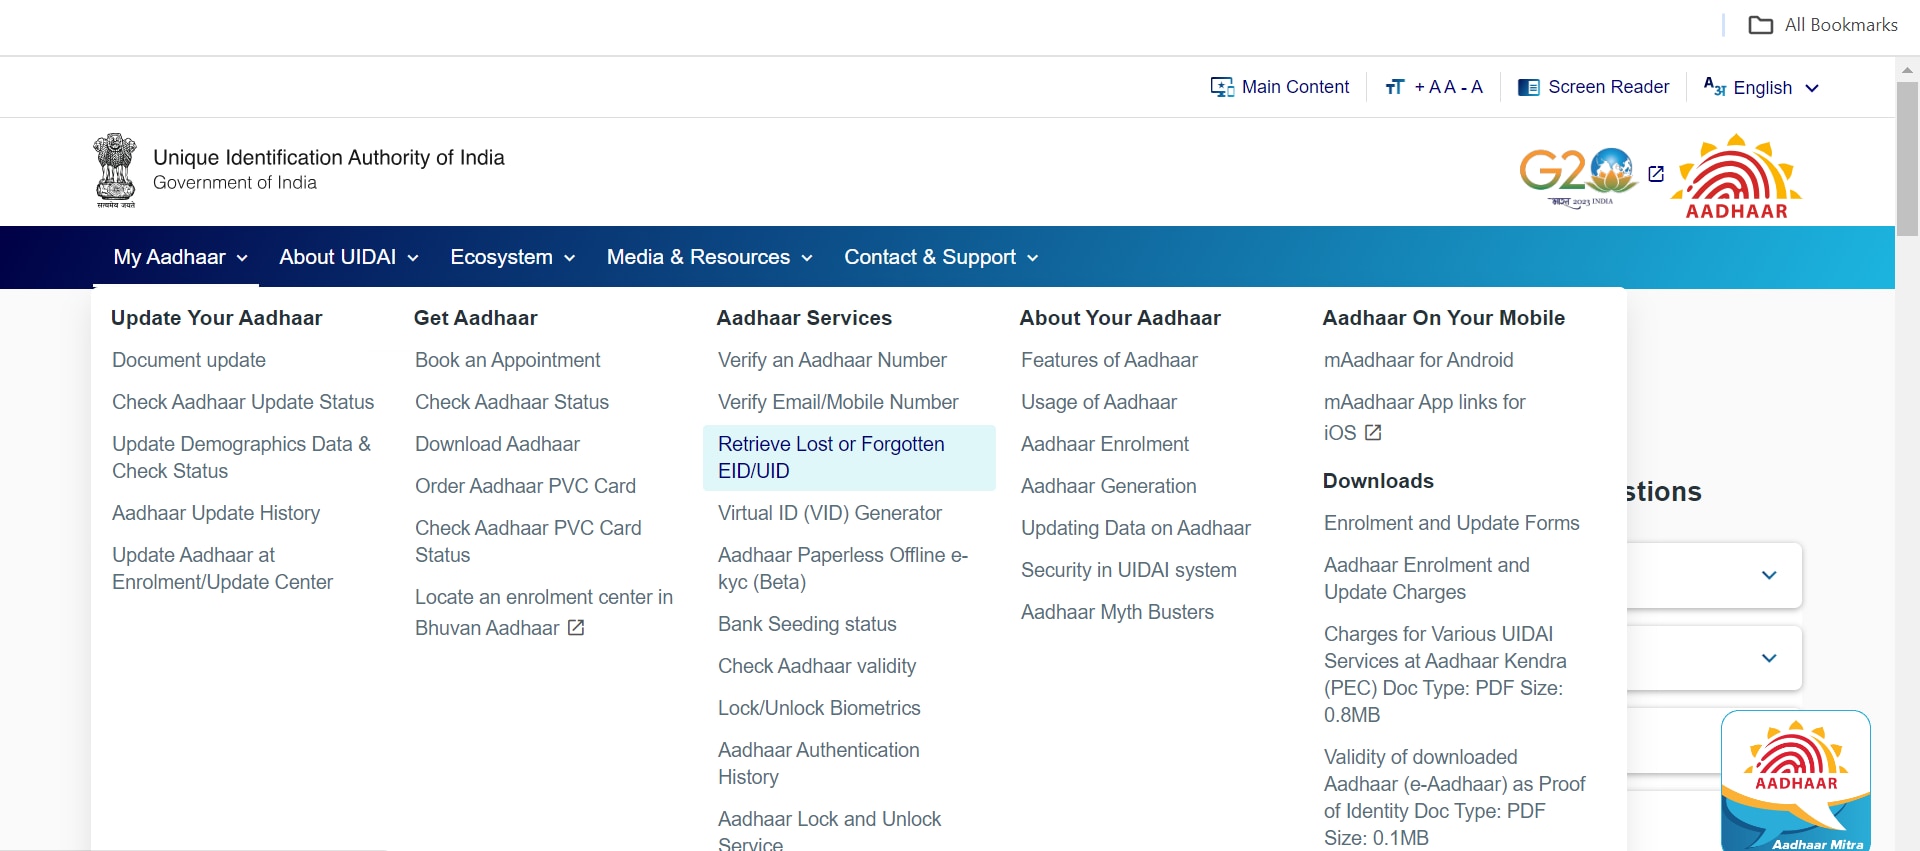Expand the first FAQ accordion chevron
The height and width of the screenshot is (851, 1920).
click(x=1769, y=575)
